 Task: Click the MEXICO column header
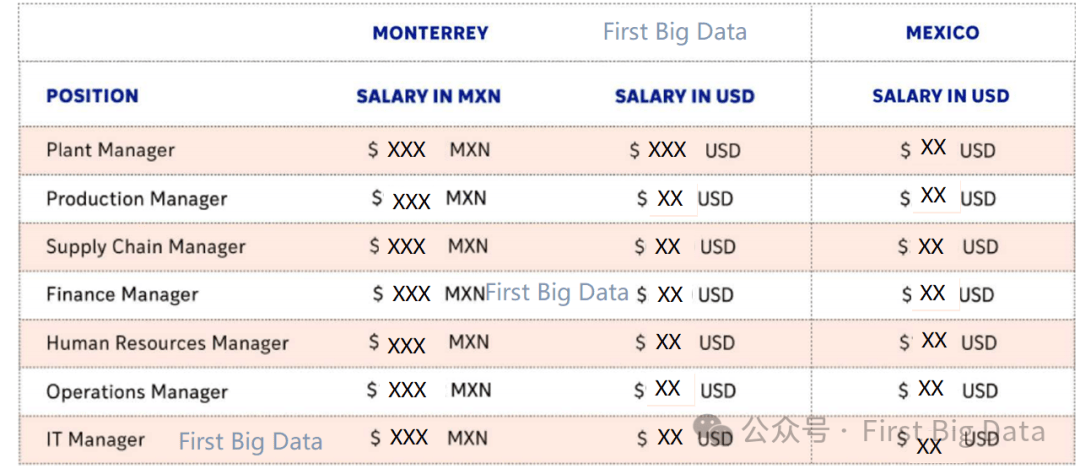pos(942,33)
